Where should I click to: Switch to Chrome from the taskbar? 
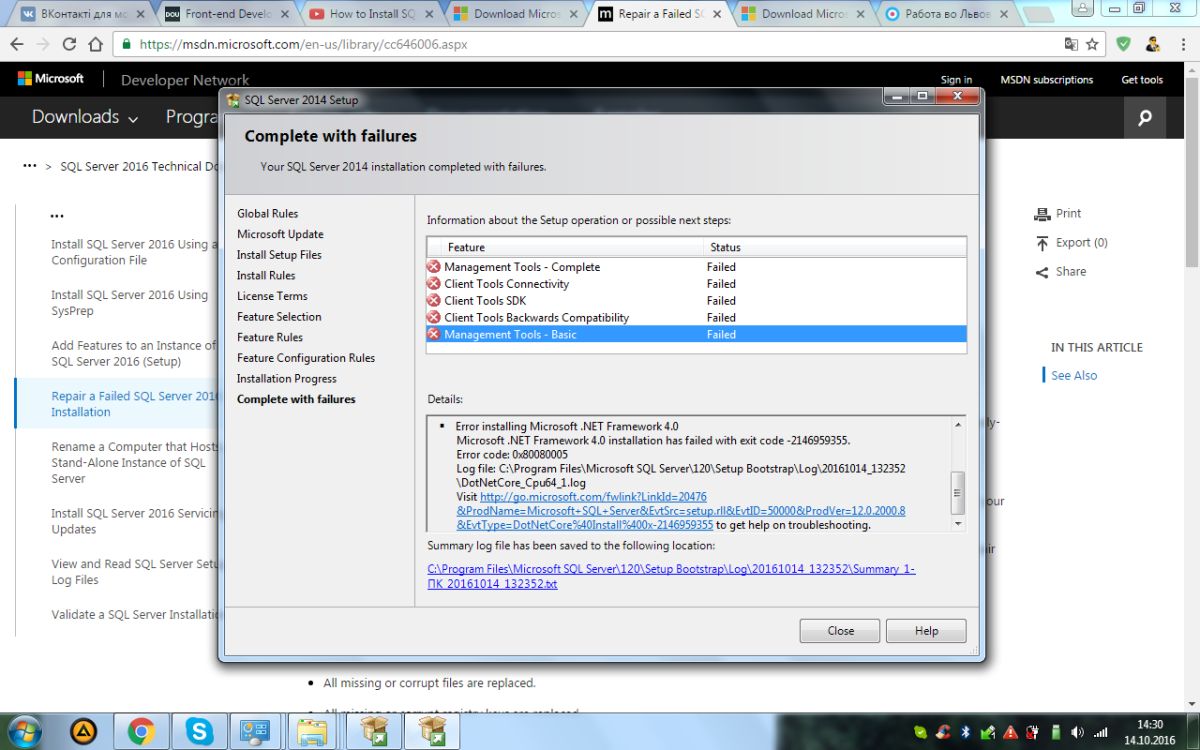click(x=141, y=731)
